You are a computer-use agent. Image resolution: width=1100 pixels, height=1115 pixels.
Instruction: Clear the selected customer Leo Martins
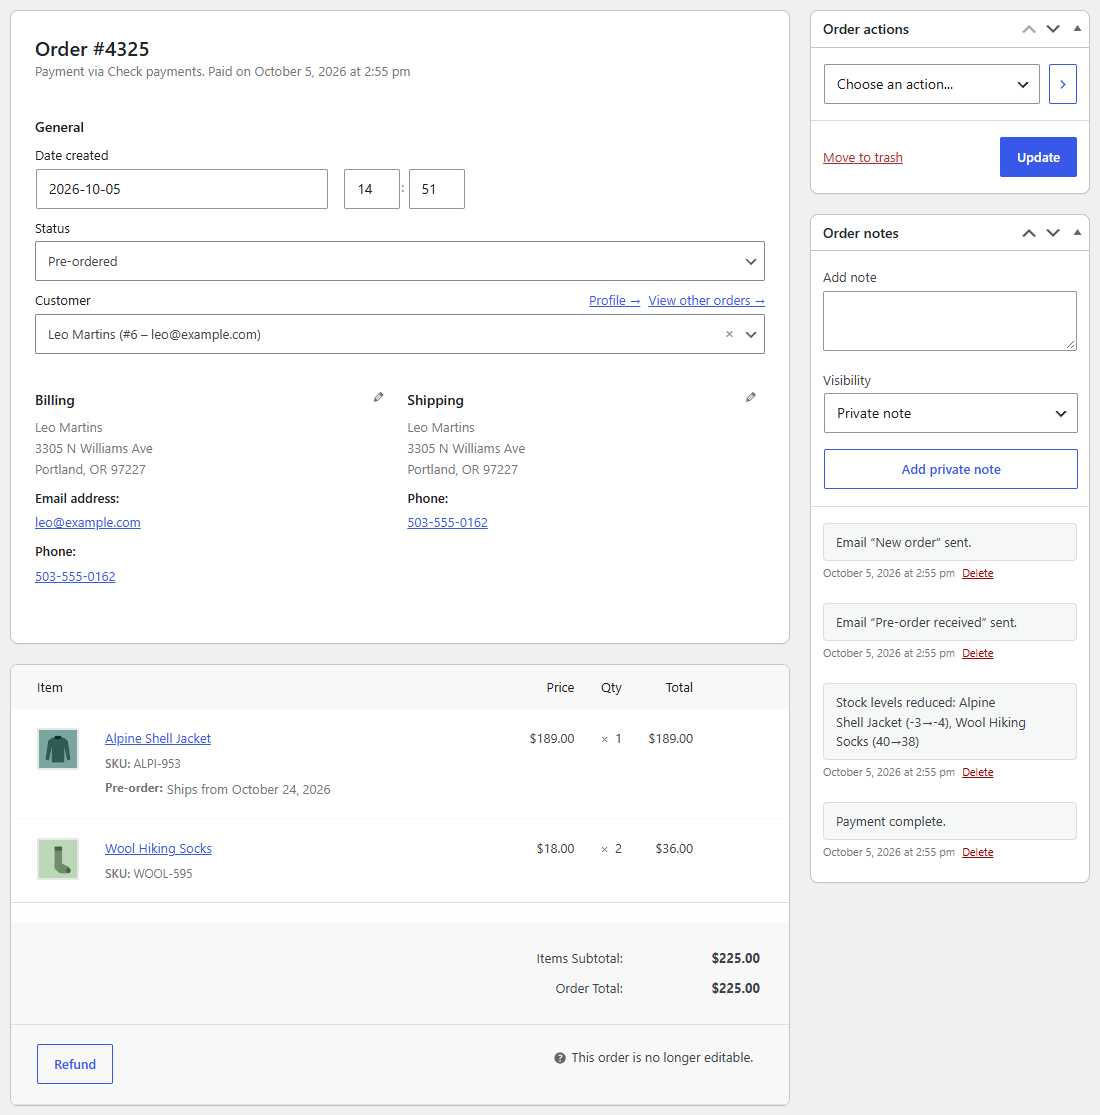pyautogui.click(x=729, y=334)
